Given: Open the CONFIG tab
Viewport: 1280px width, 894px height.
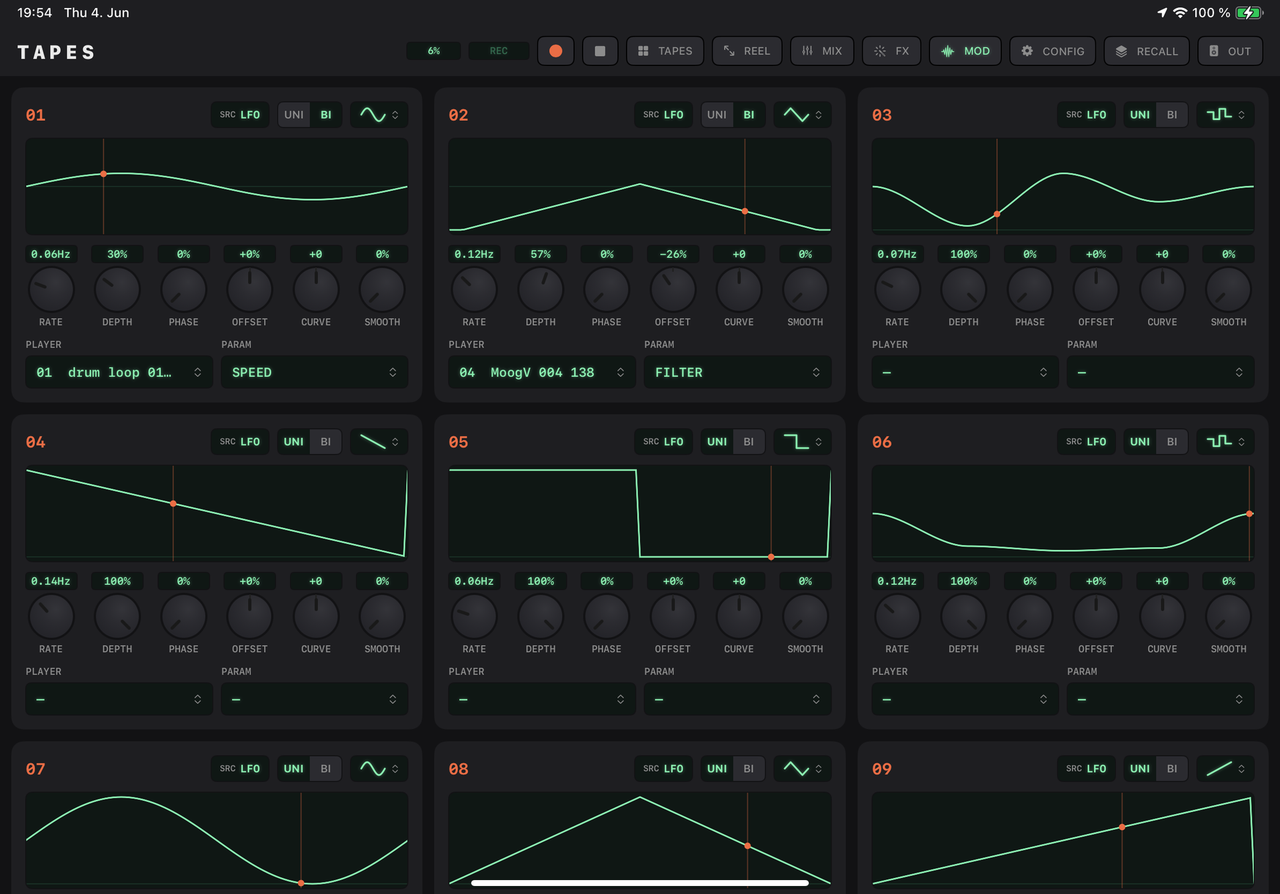Looking at the screenshot, I should coord(1052,51).
